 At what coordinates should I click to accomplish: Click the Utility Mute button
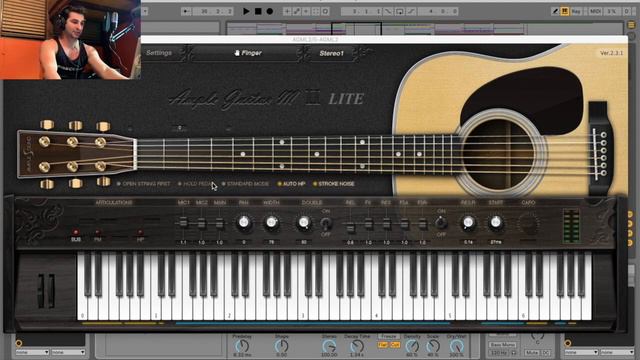(532, 352)
